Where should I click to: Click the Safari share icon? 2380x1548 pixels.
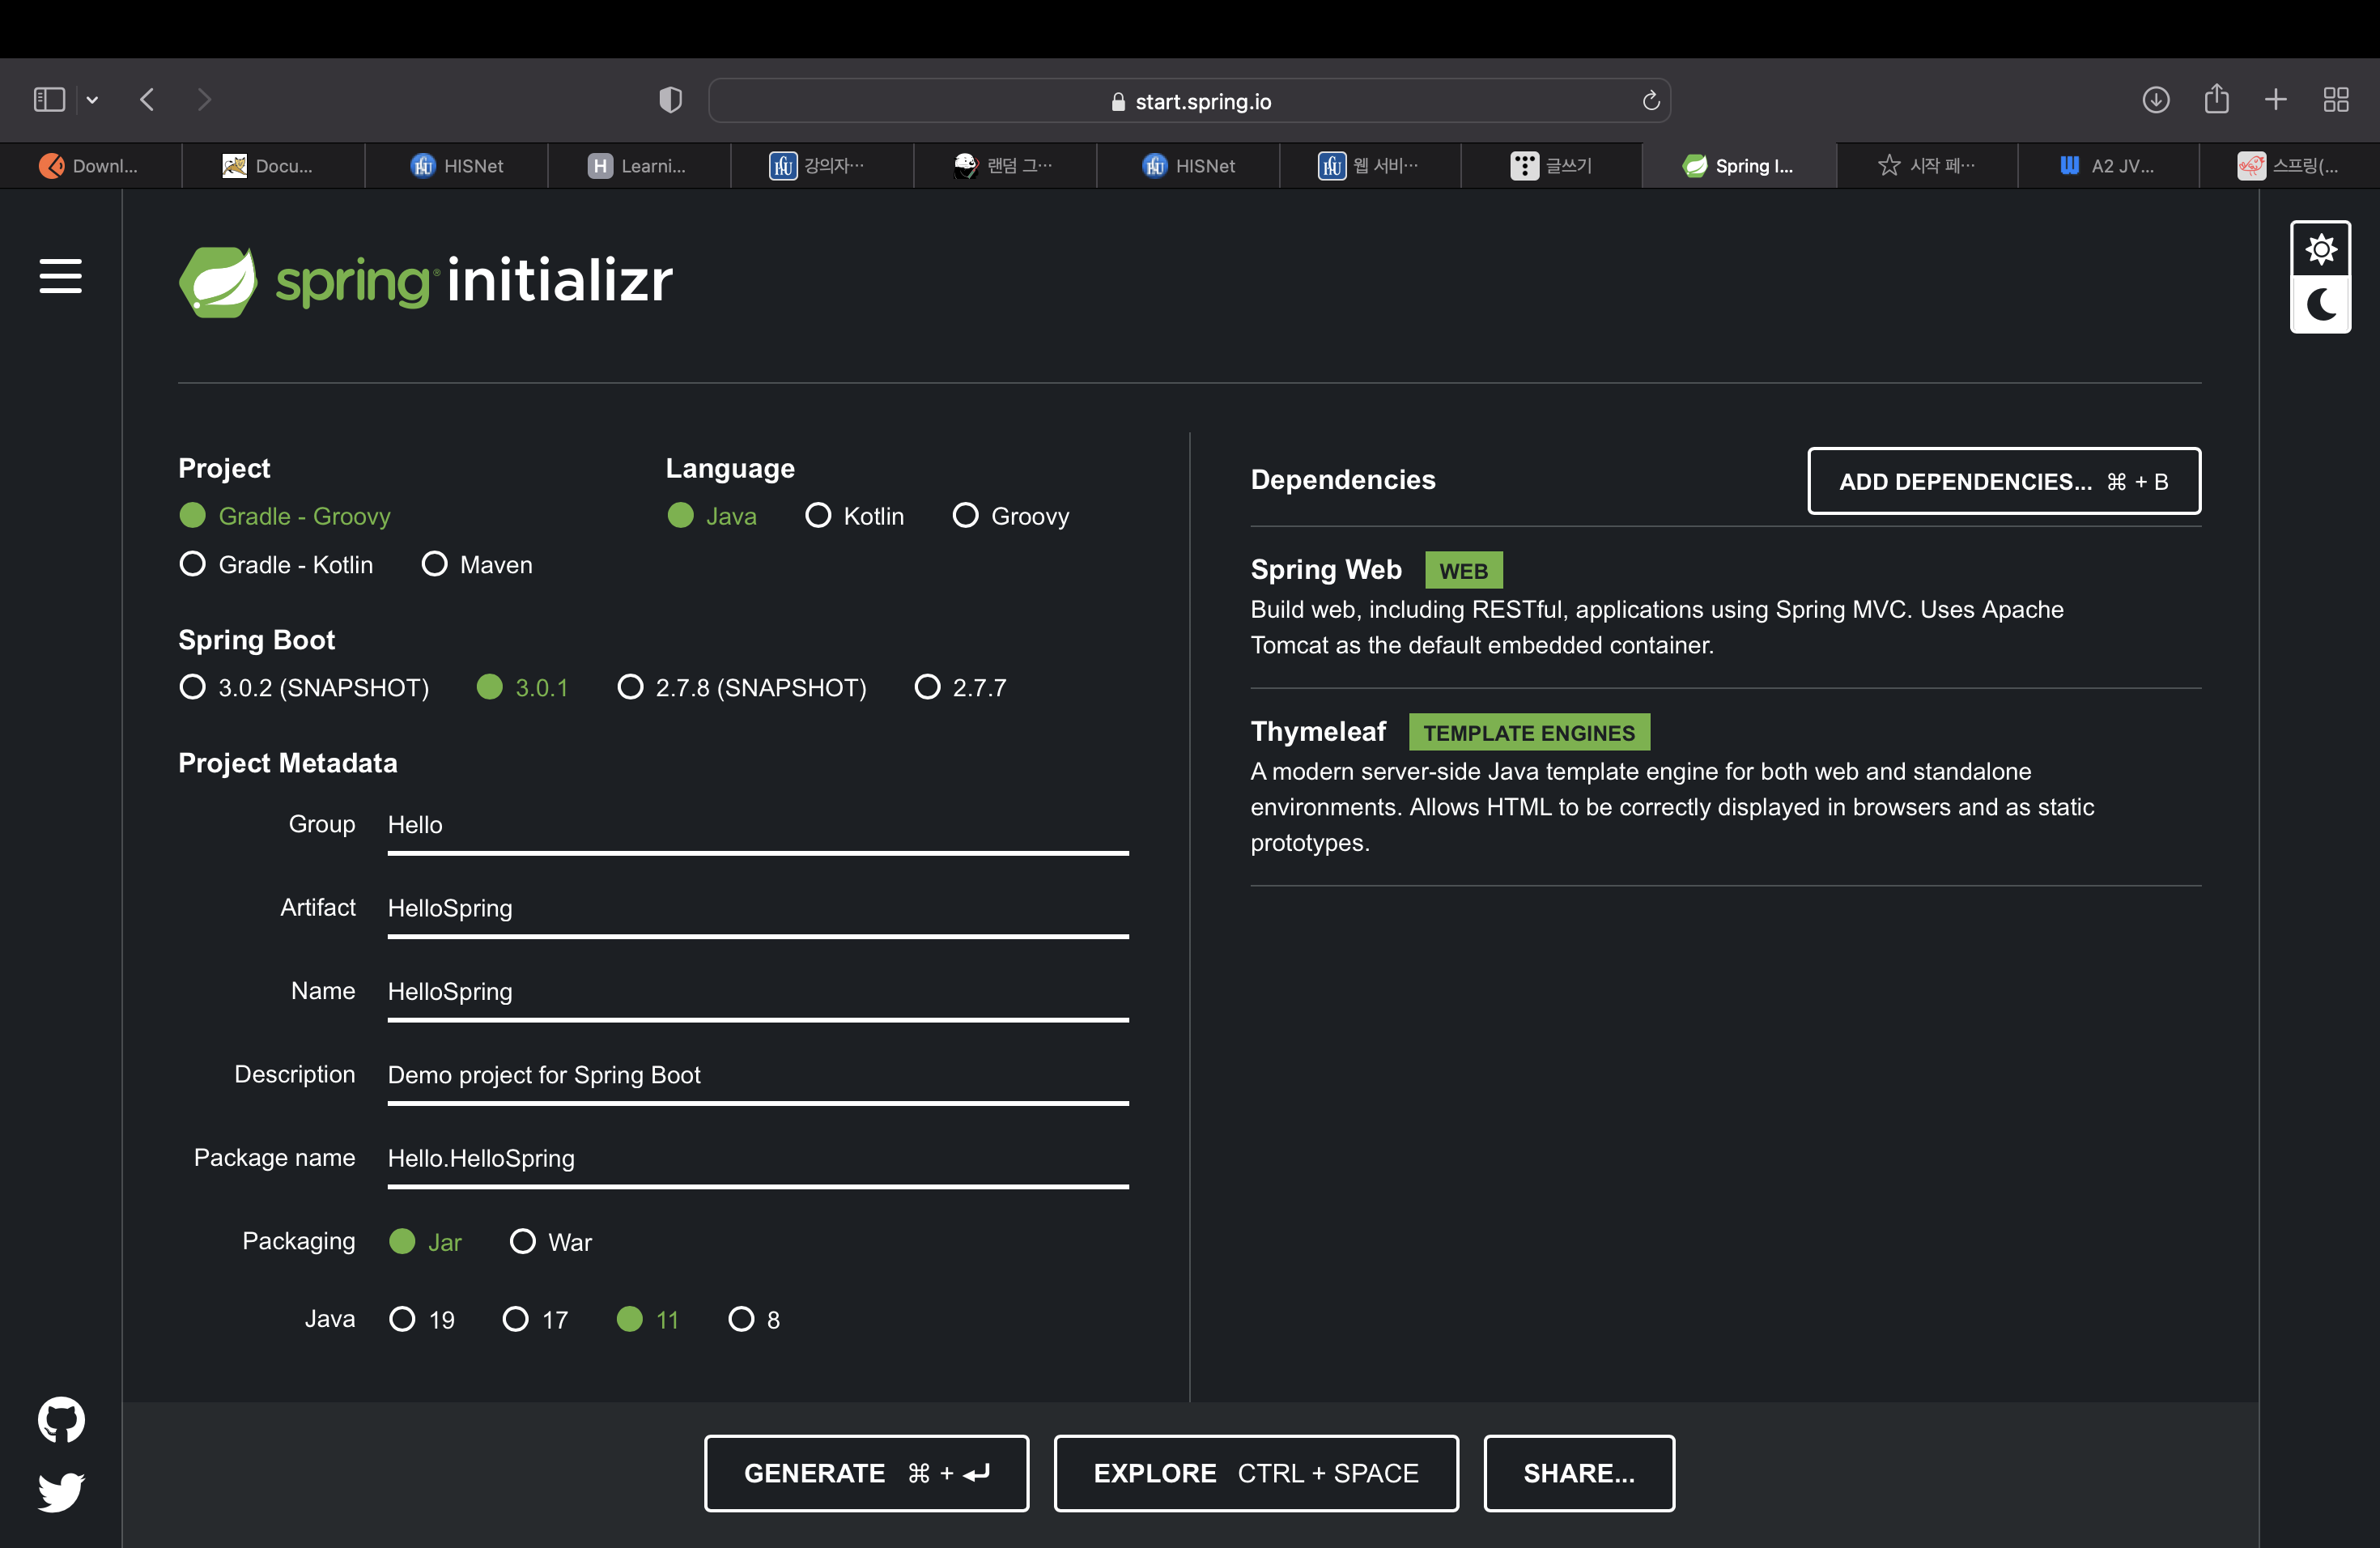[2216, 100]
